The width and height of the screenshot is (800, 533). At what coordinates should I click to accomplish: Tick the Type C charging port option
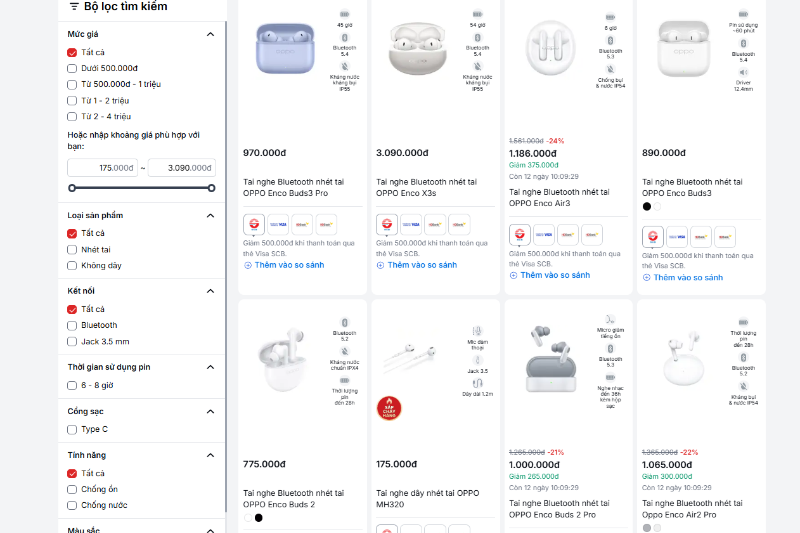[72, 429]
